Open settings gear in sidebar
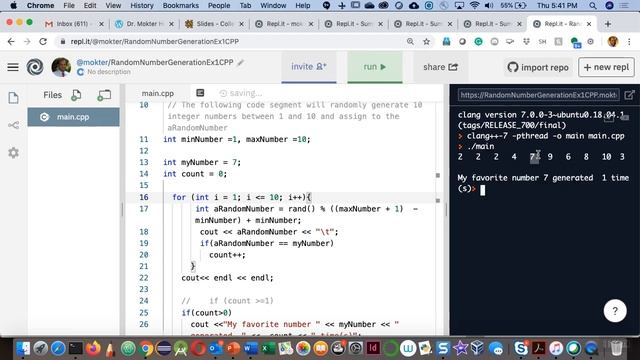Screen dimensions: 640x360 (13, 153)
